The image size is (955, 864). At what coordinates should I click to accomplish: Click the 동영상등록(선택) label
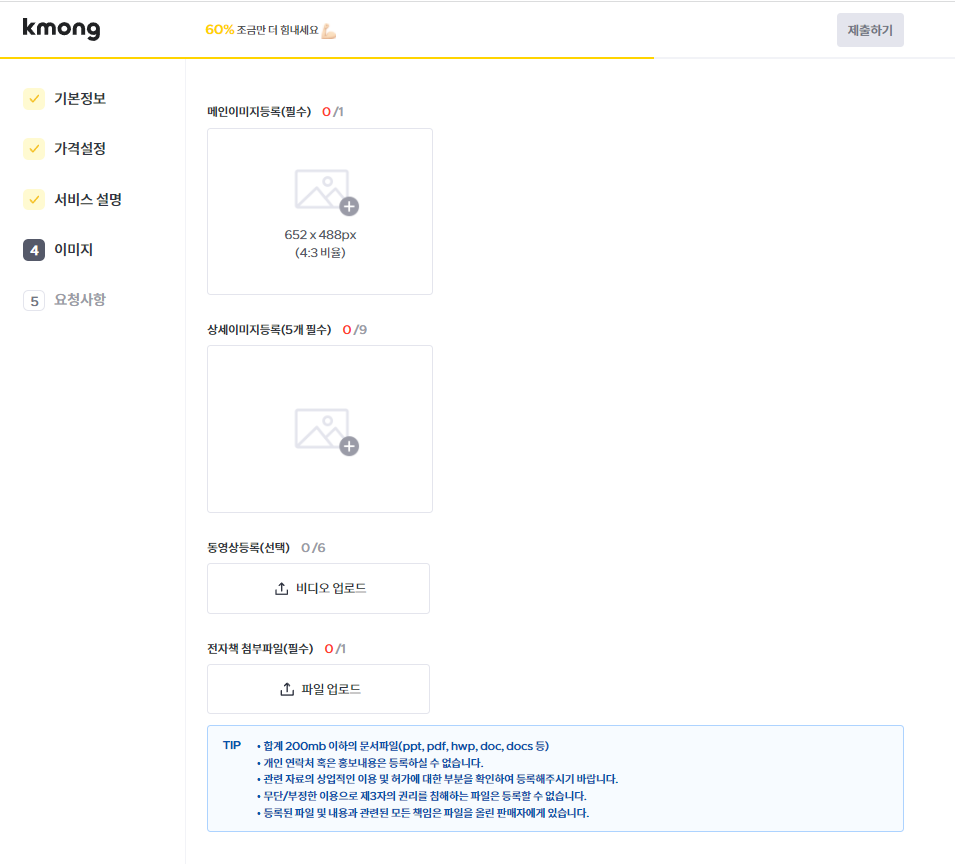pyautogui.click(x=248, y=547)
